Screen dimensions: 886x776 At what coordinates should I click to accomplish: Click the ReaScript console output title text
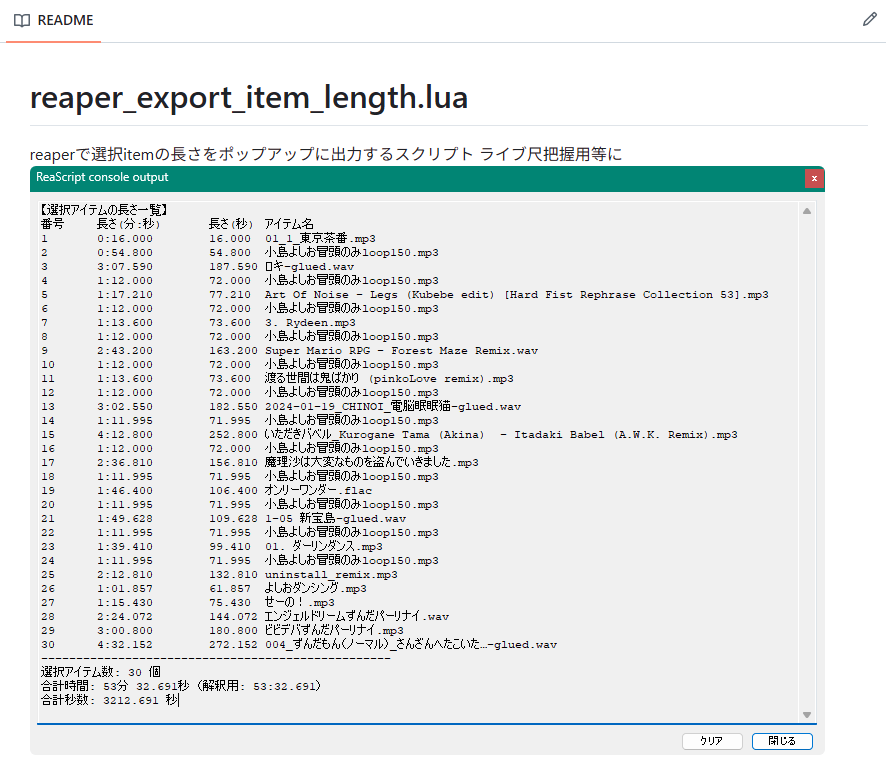102,177
